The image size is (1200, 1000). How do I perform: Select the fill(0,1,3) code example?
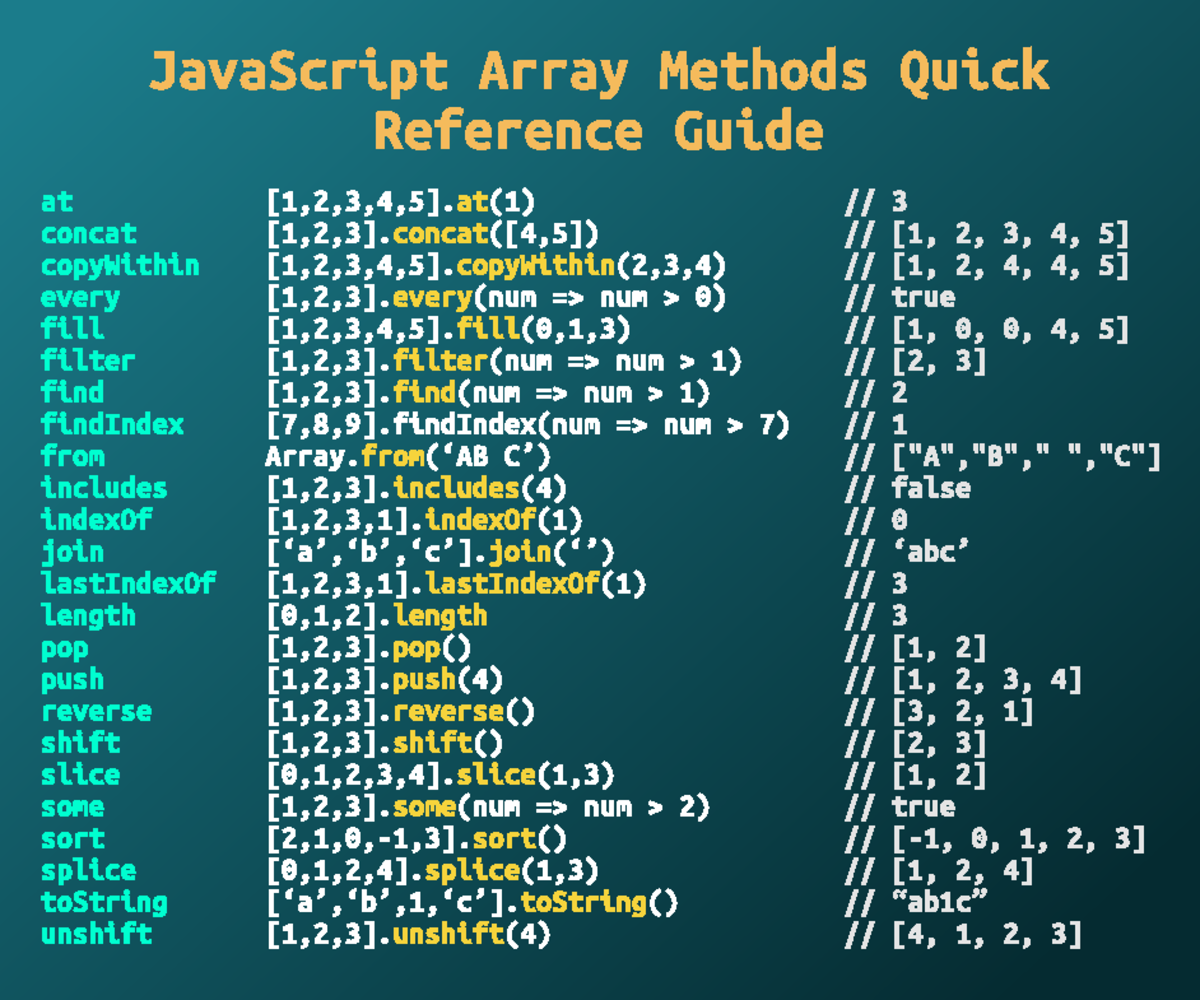[449, 329]
